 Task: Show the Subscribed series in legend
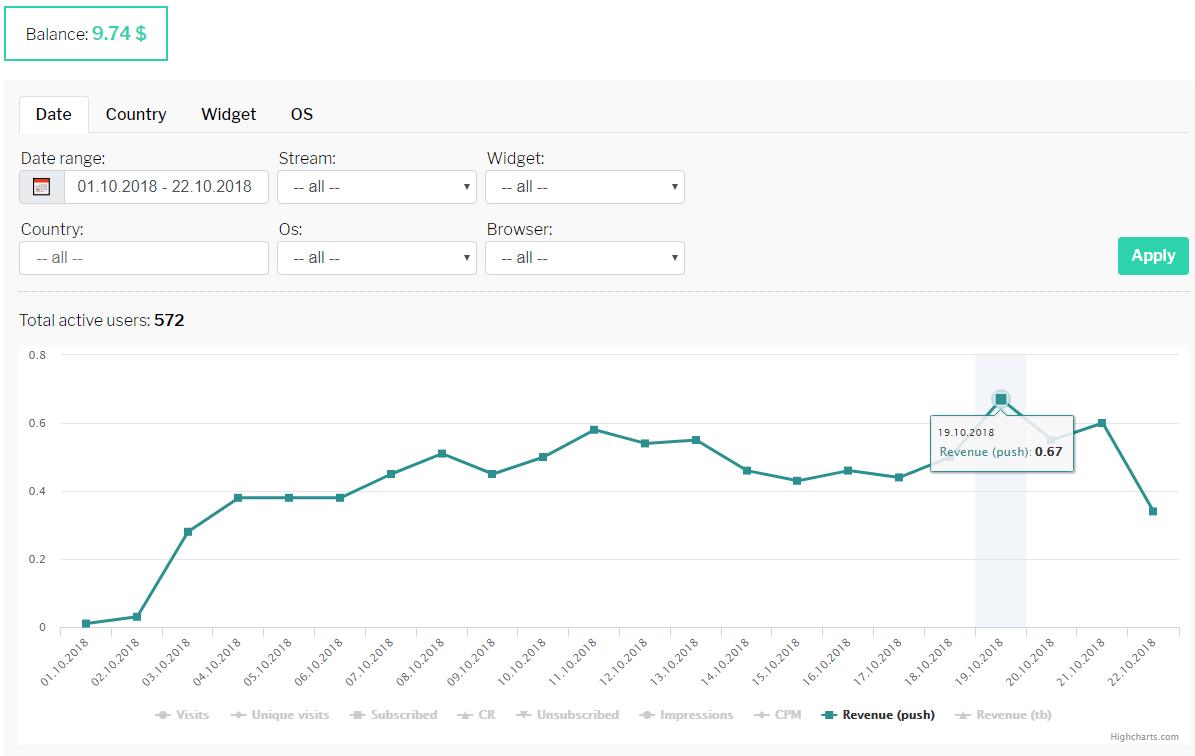click(x=394, y=715)
